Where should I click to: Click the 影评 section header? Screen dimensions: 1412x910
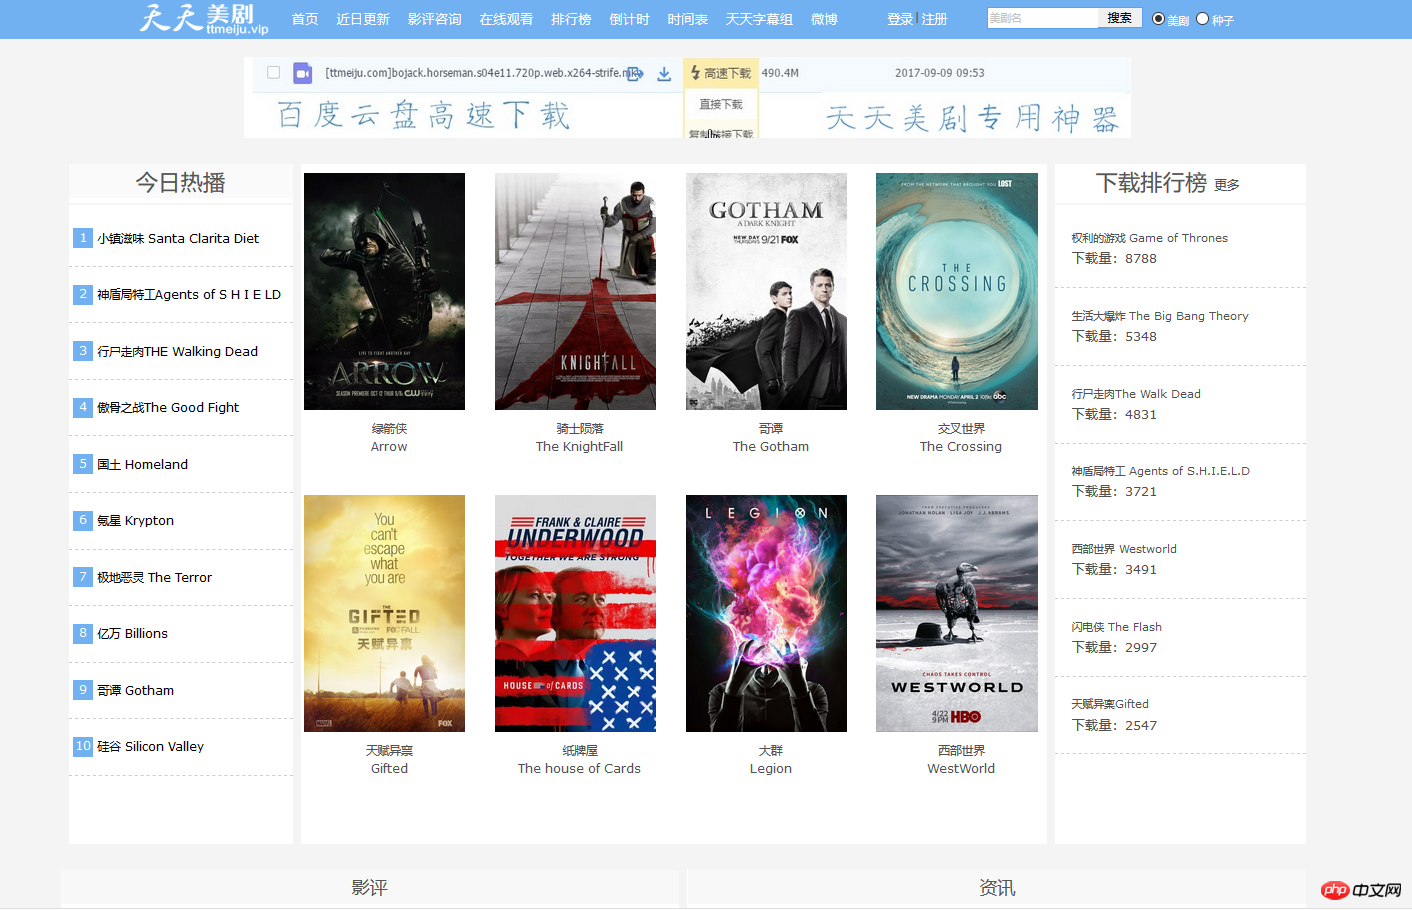[369, 888]
